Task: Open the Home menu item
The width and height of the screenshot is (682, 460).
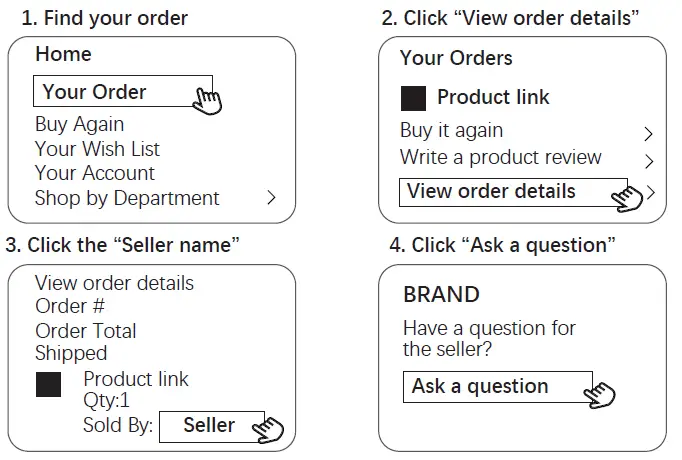Action: 63,54
